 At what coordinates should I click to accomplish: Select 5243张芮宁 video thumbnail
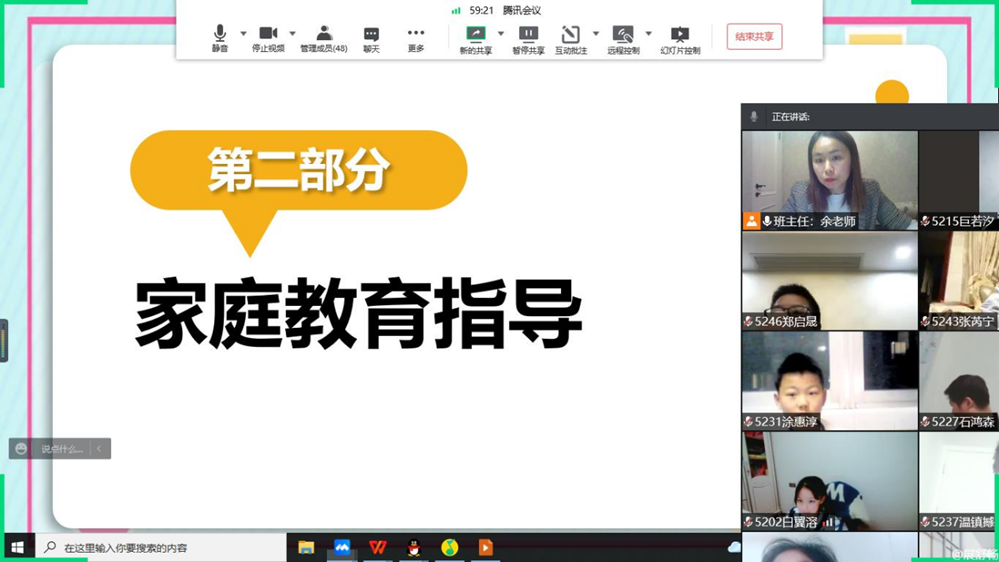click(959, 280)
